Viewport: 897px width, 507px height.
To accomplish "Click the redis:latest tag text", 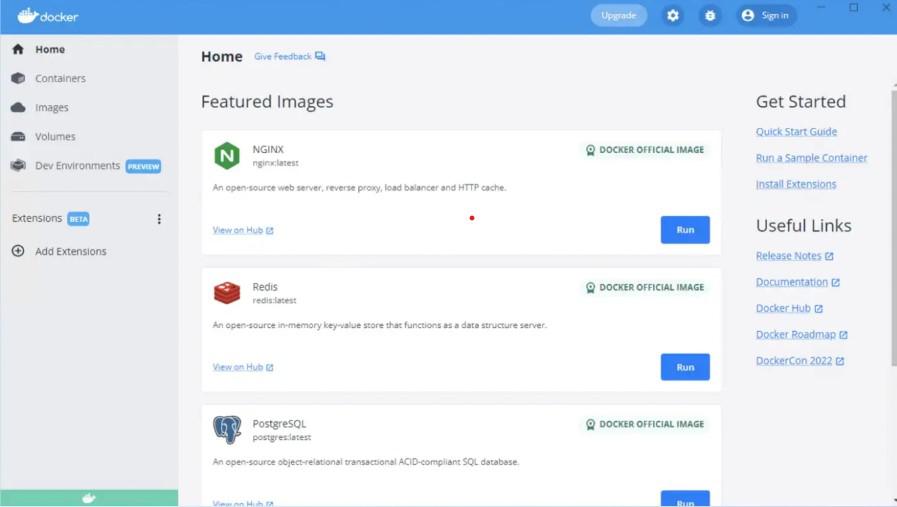I will [274, 300].
